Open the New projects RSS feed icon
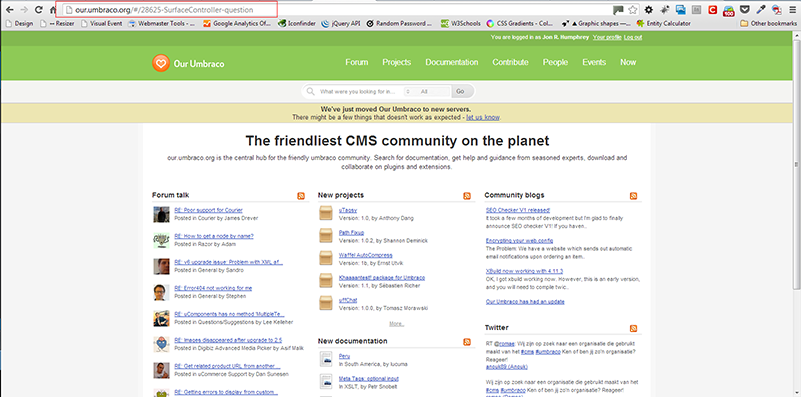Viewport: 801px width, 397px height. [467, 196]
